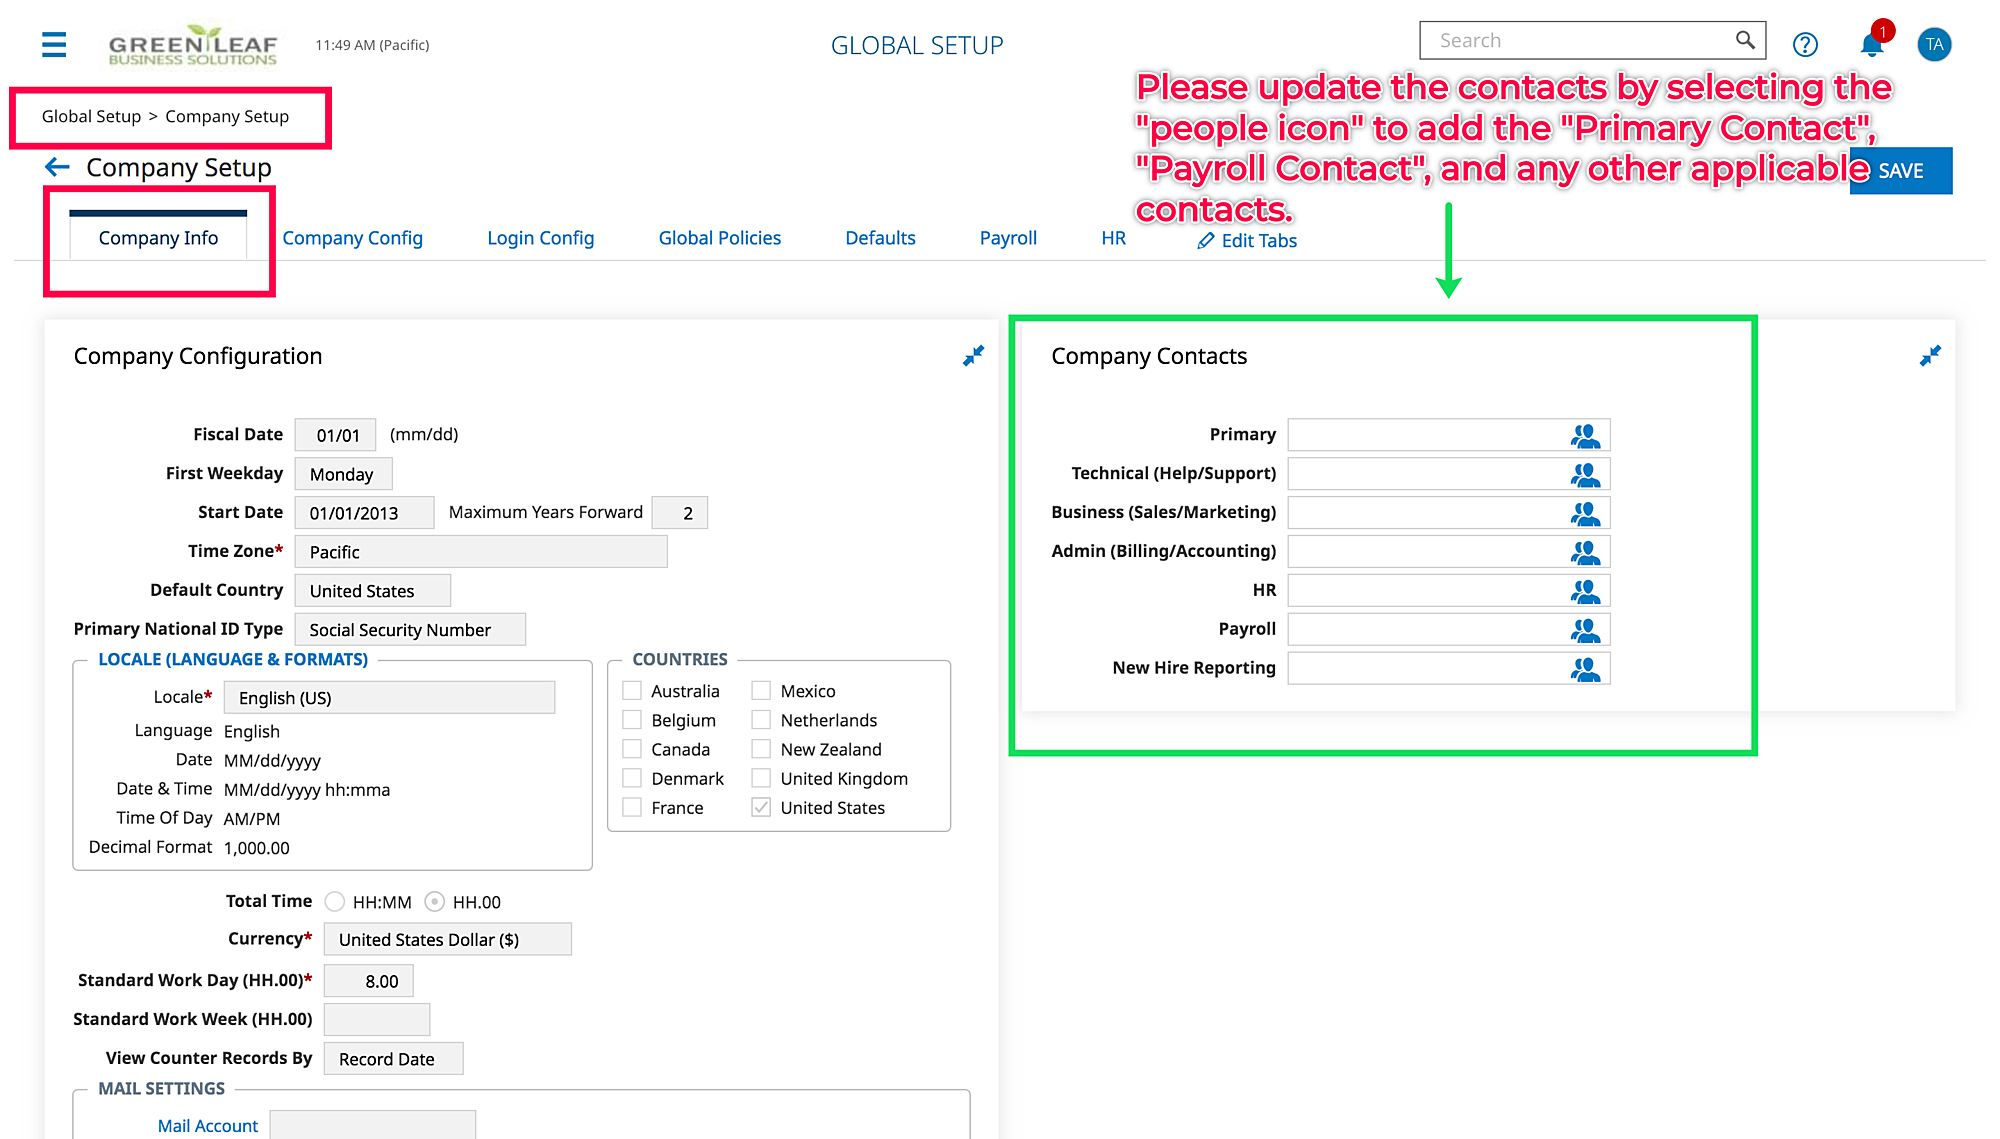Click people icon for New Hire Reporting
The image size is (2000, 1139).
coord(1585,669)
